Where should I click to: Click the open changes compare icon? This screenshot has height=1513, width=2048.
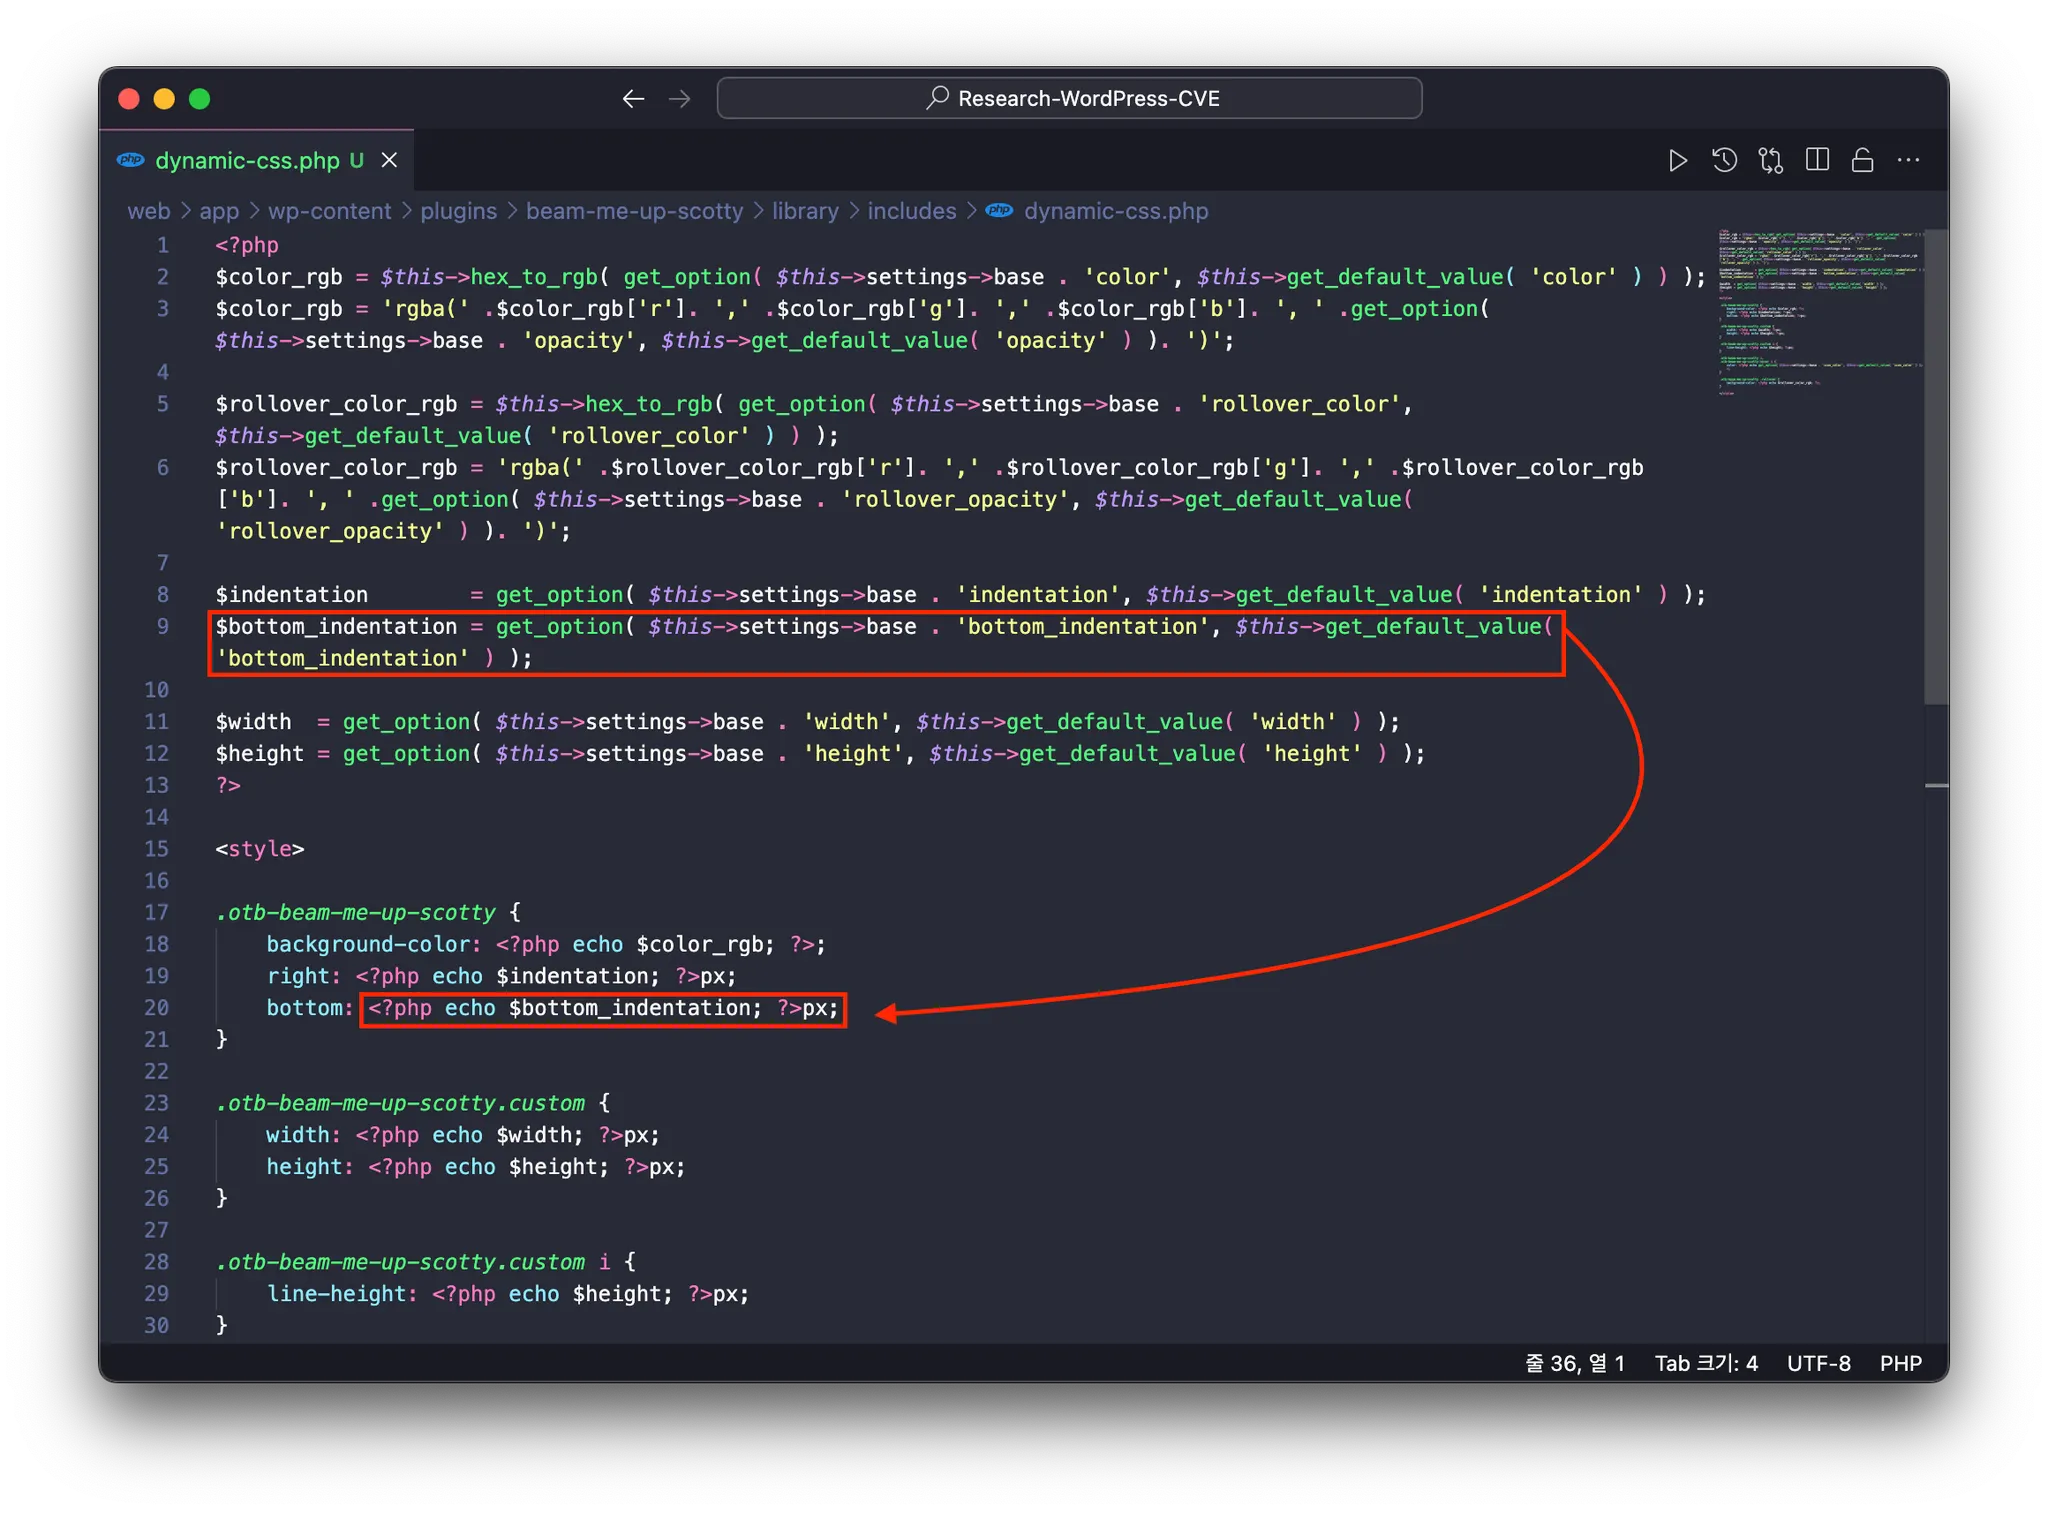(1771, 160)
